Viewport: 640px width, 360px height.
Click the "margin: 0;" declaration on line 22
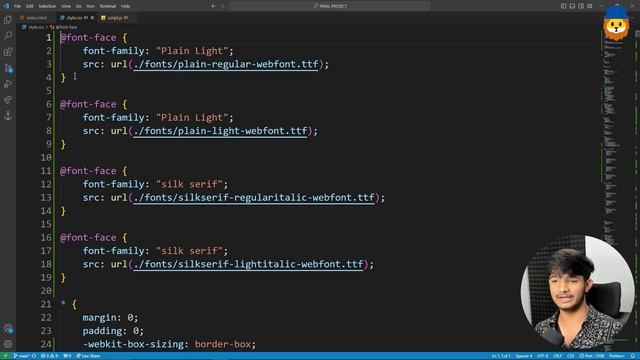click(x=110, y=318)
